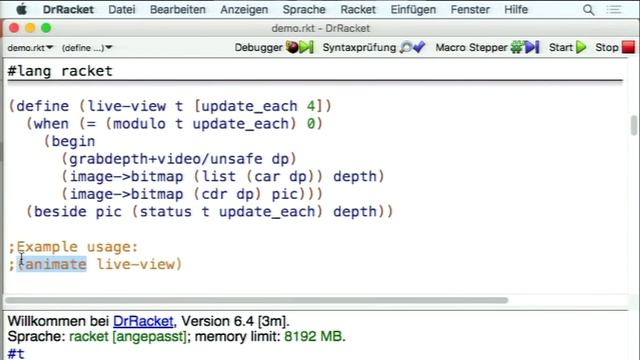Screen dimensions: 640x360
Task: Click the 'live-view' function name in define
Action: coord(127,106)
